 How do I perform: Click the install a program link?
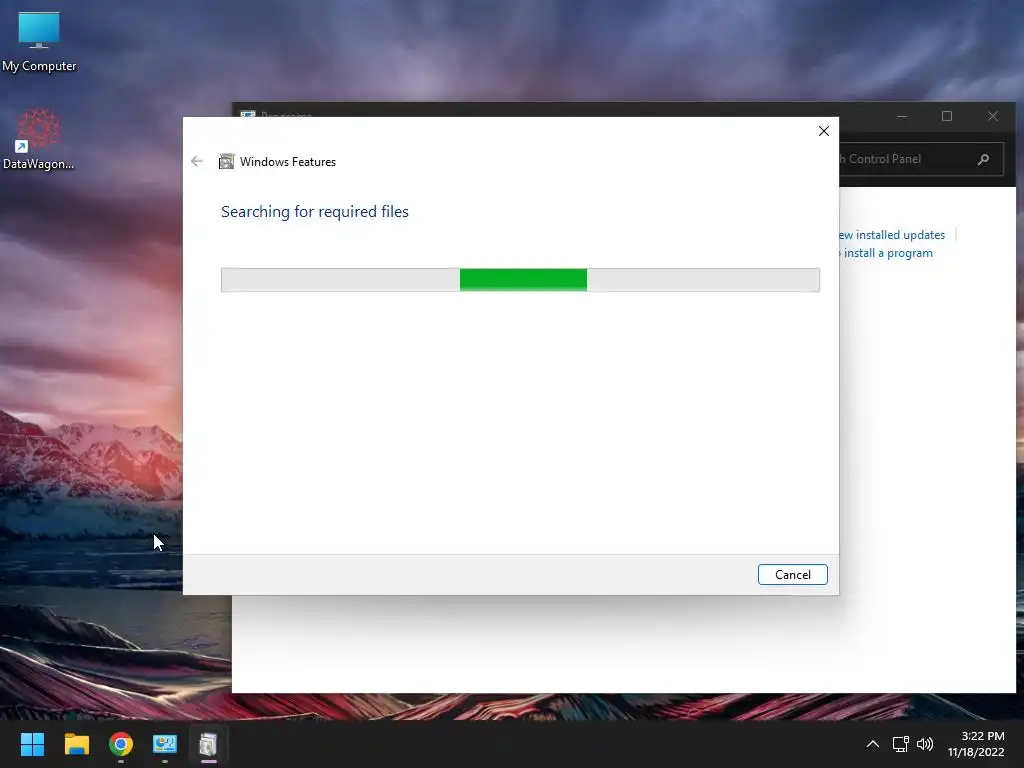[886, 253]
